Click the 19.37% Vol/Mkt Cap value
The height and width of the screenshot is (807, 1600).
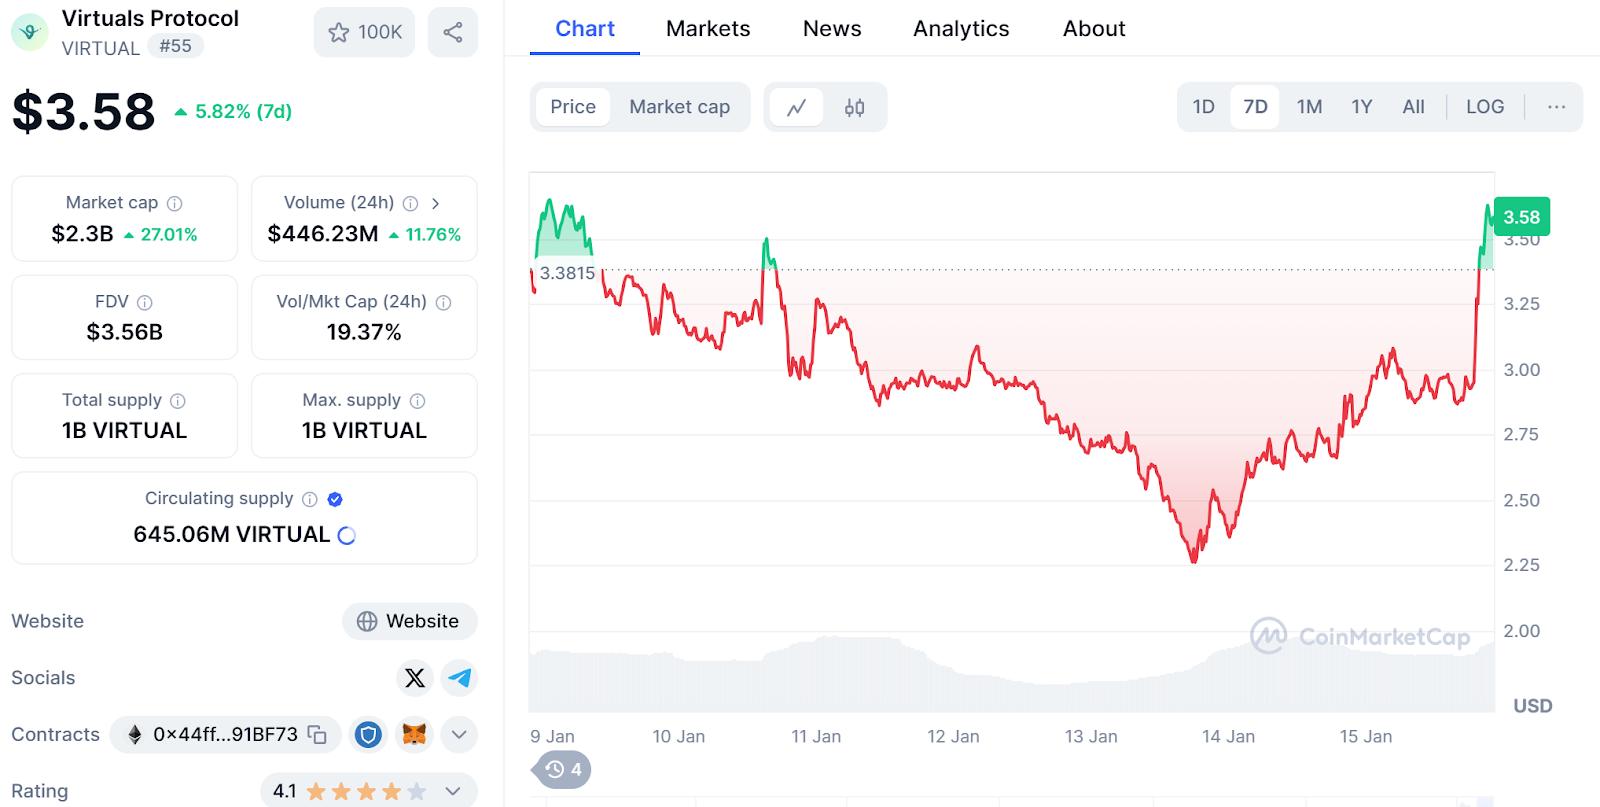pyautogui.click(x=364, y=332)
